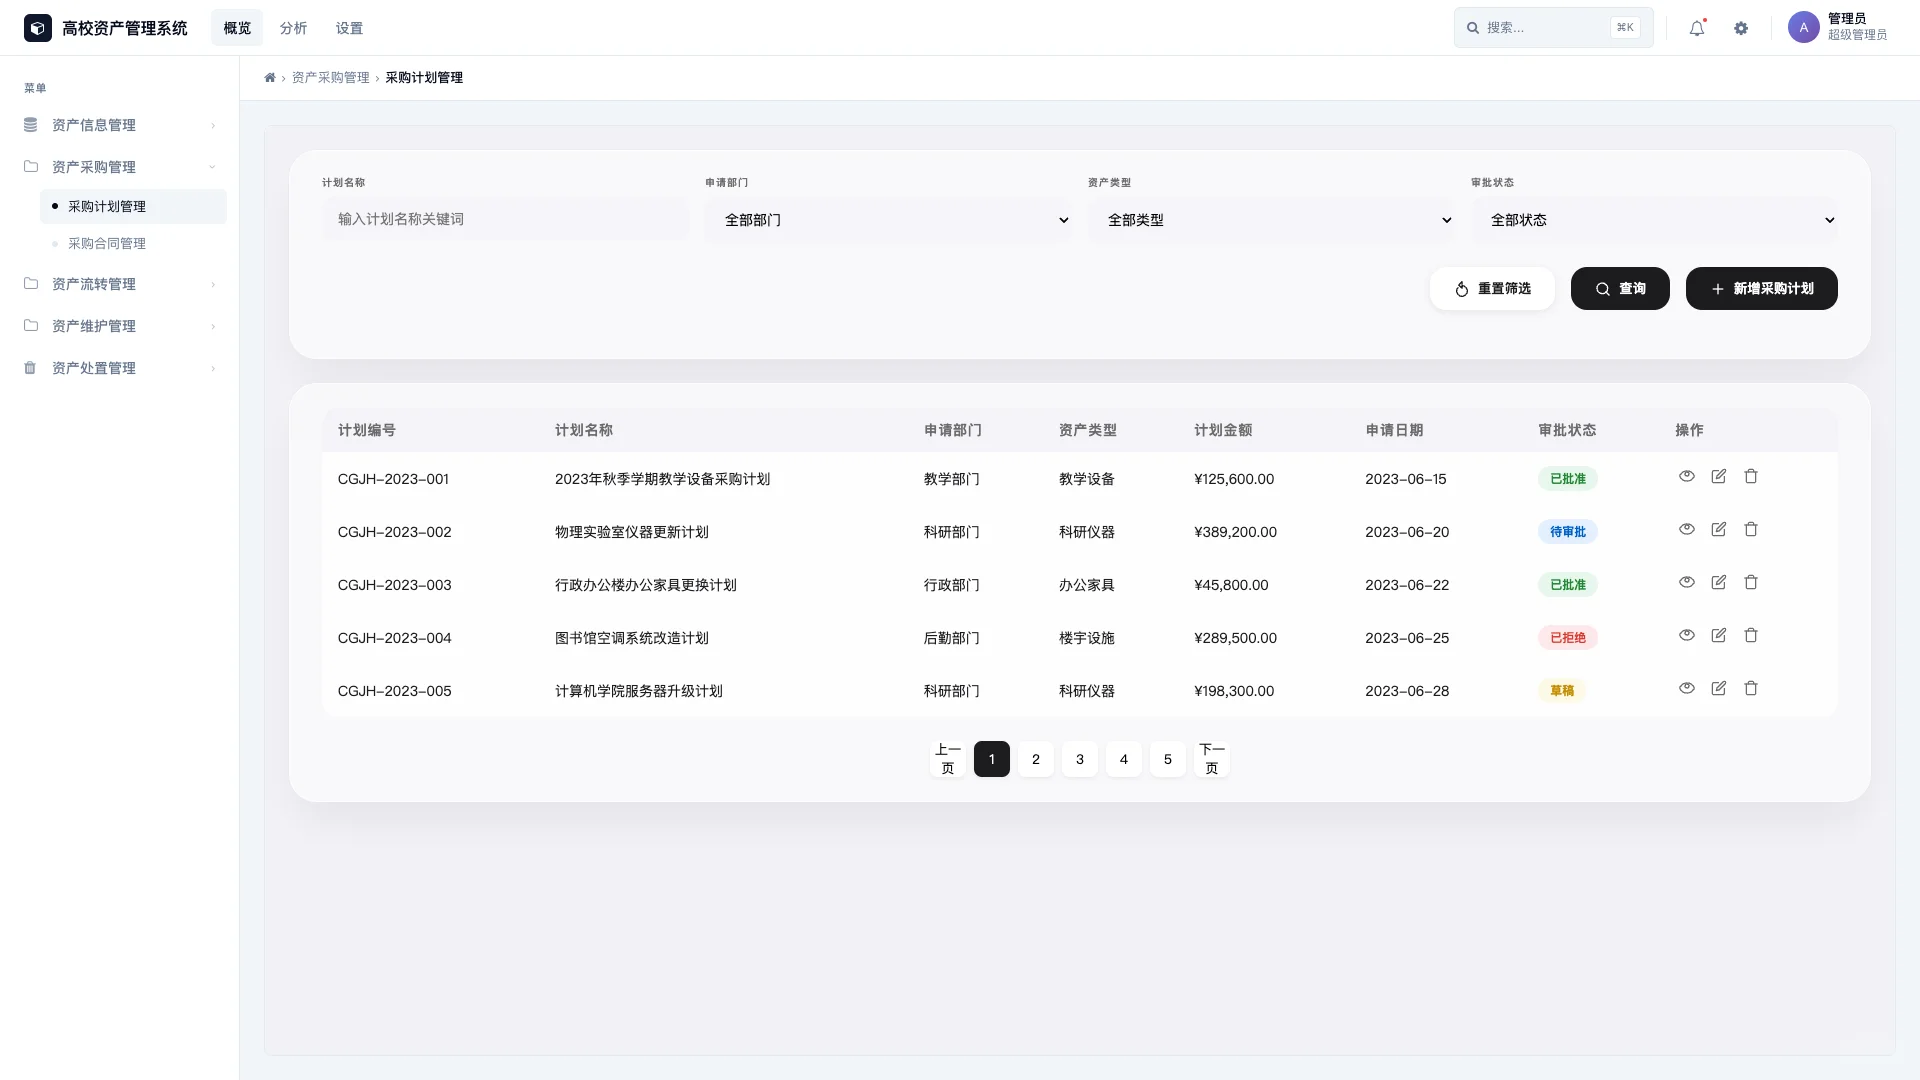Select the 资产处置管理 trash icon in sidebar
The width and height of the screenshot is (1920, 1080).
coord(31,368)
